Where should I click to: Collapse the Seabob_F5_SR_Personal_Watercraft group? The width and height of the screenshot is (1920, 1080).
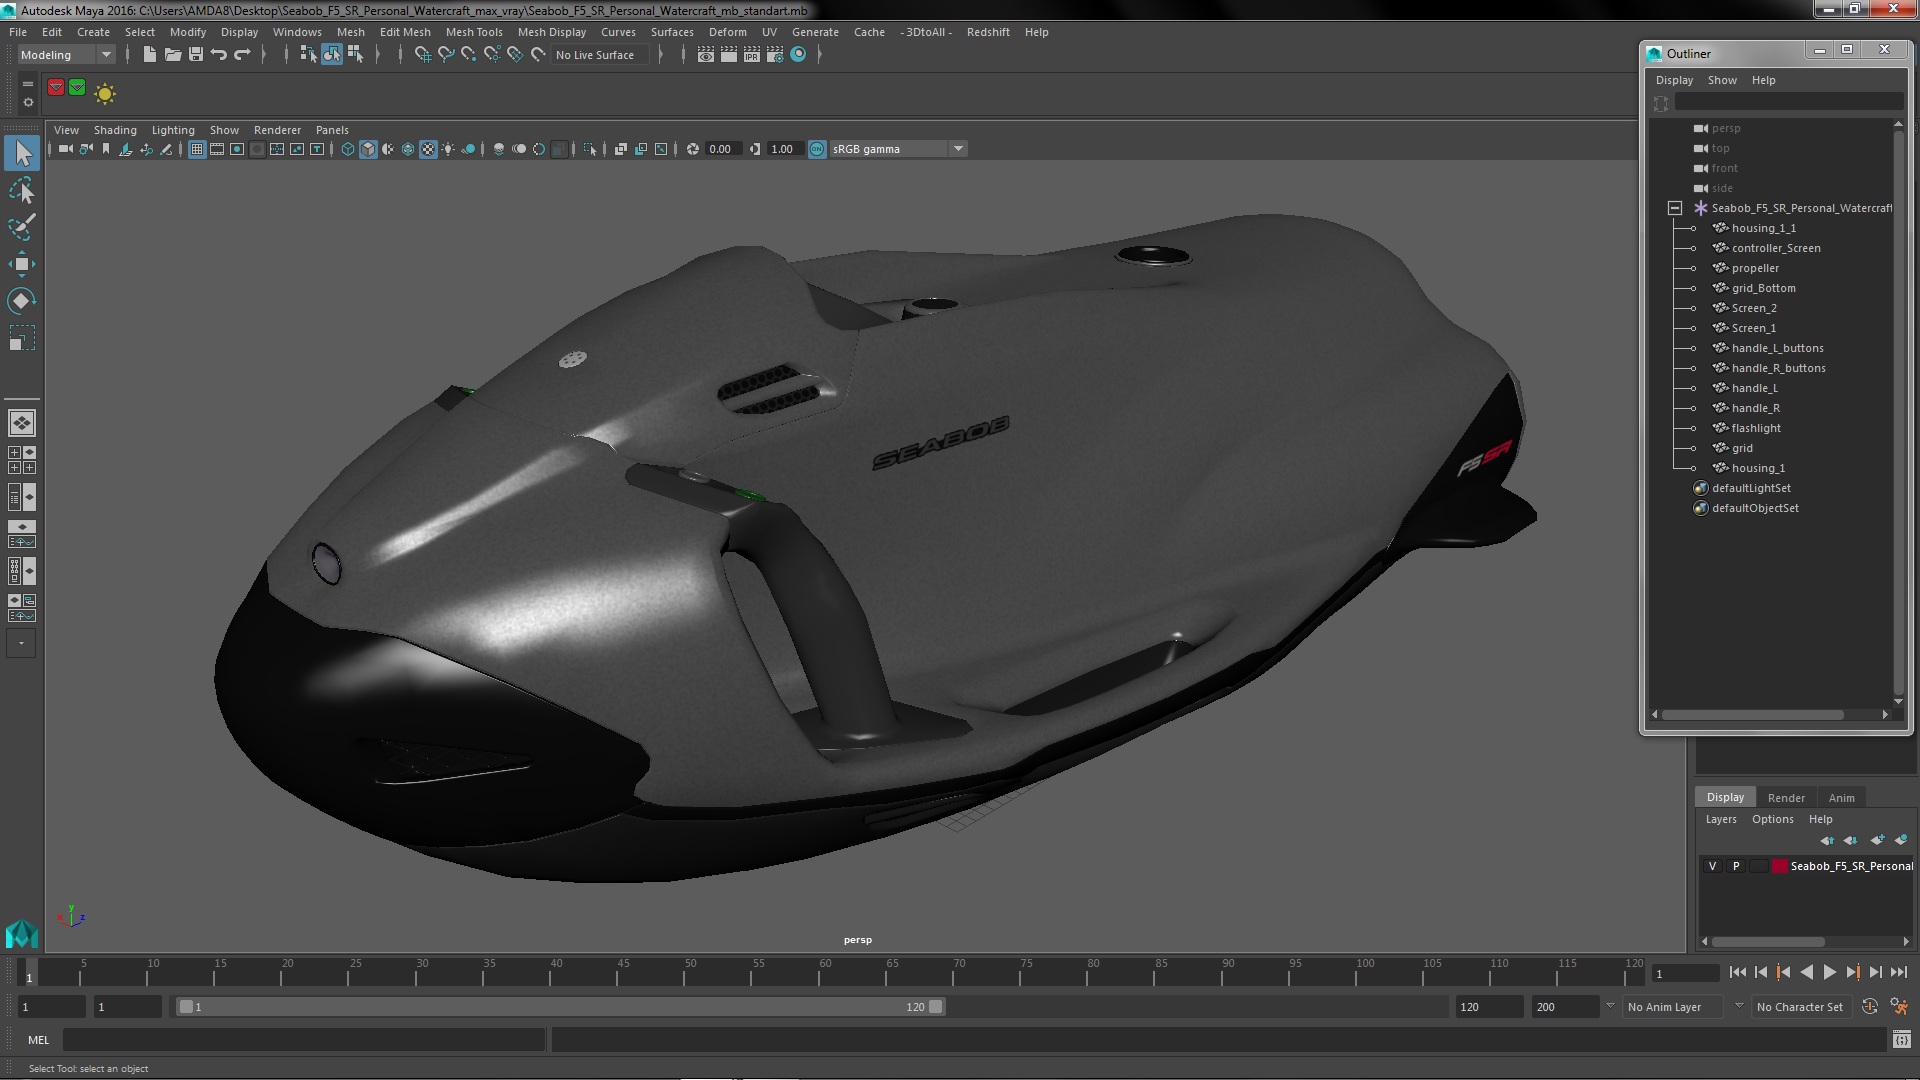point(1675,208)
